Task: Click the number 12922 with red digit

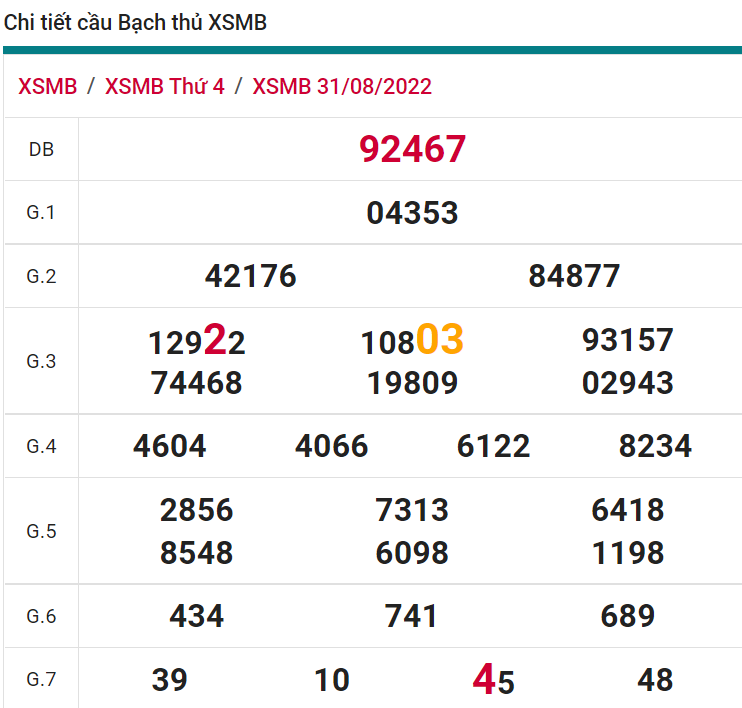Action: pos(196,342)
